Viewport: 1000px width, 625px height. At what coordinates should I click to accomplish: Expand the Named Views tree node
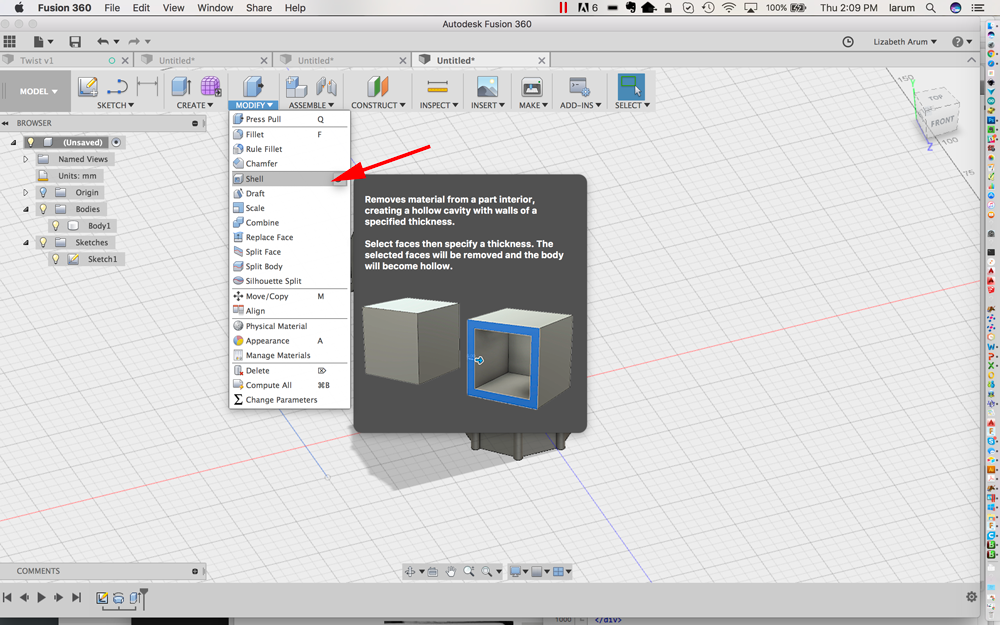[26, 159]
